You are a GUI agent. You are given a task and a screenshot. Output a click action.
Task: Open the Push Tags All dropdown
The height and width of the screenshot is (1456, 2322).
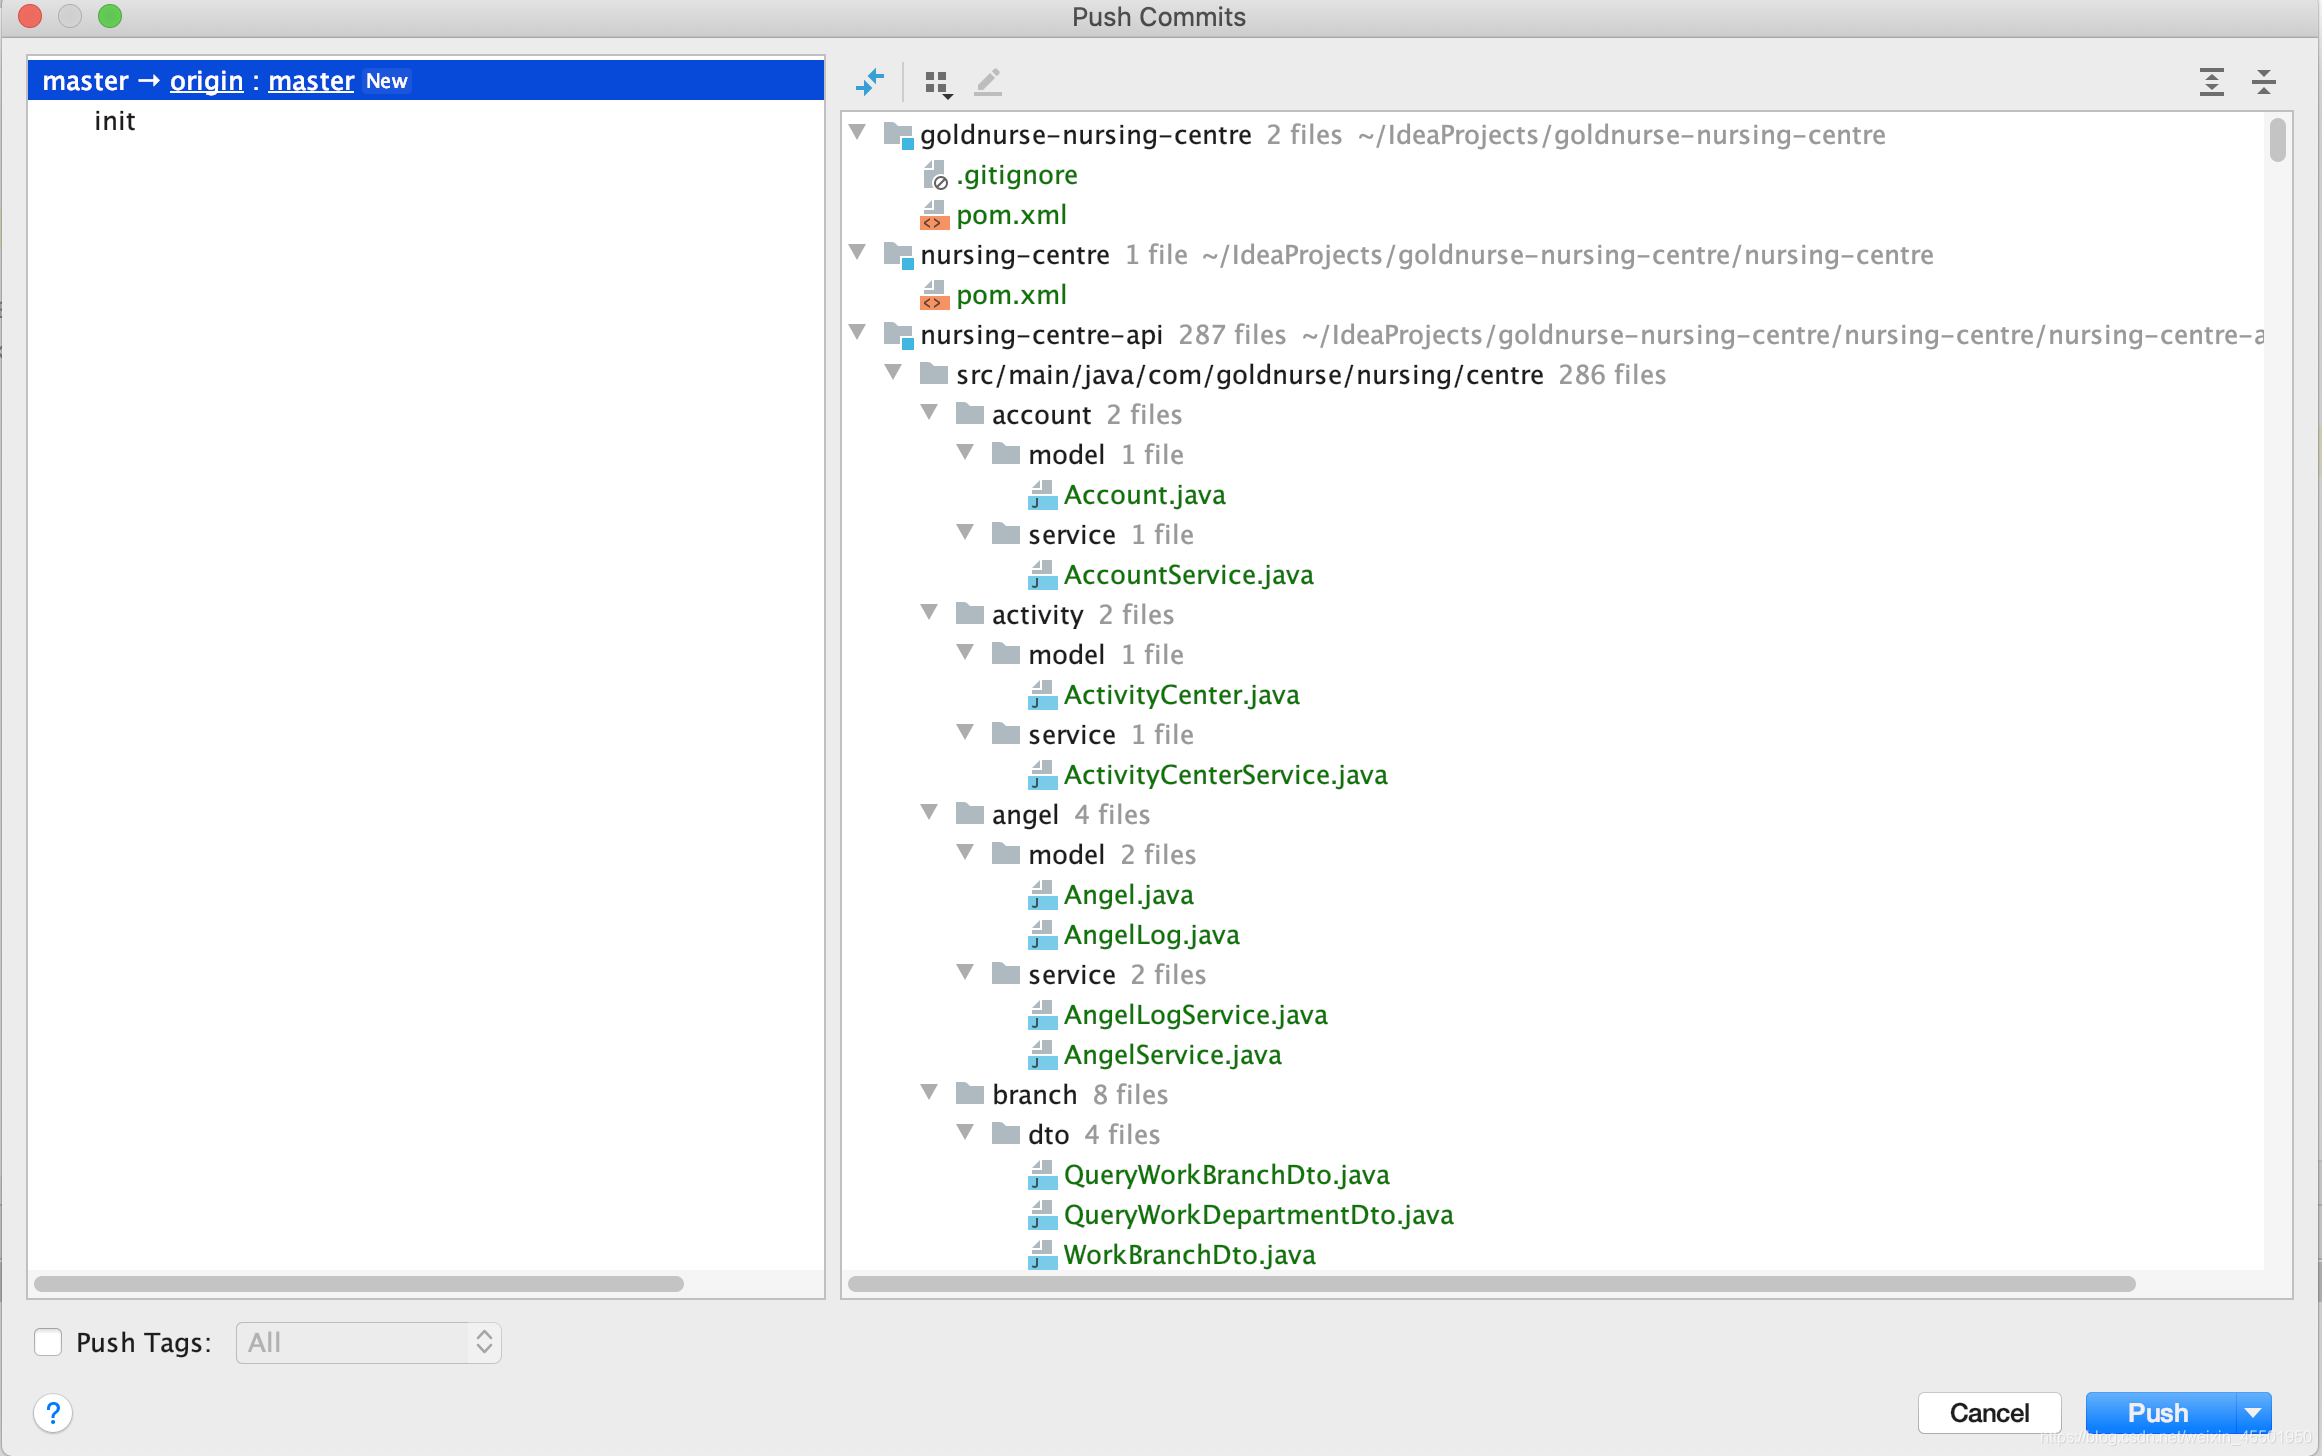coord(369,1342)
